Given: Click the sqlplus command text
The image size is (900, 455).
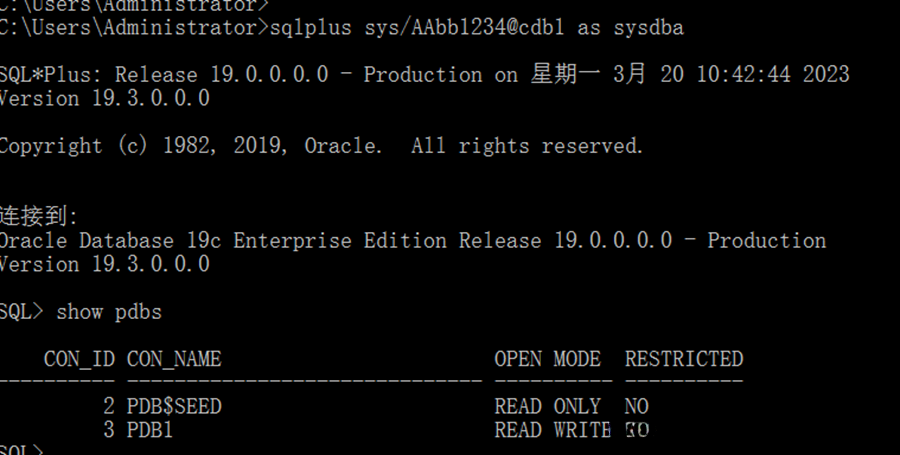Looking at the screenshot, I should [311, 27].
